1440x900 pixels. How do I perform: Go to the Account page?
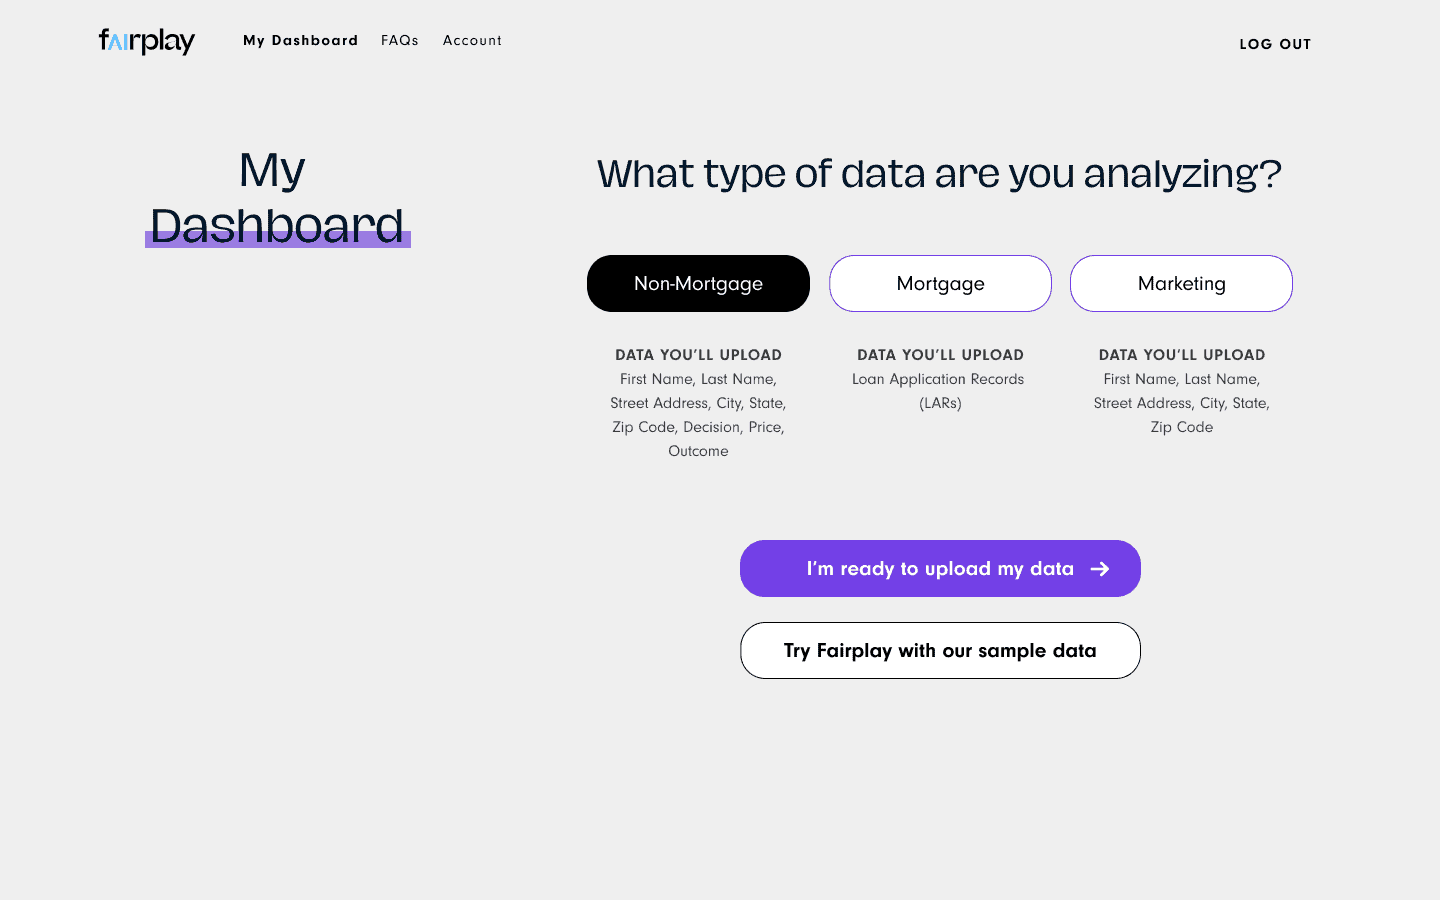point(472,40)
